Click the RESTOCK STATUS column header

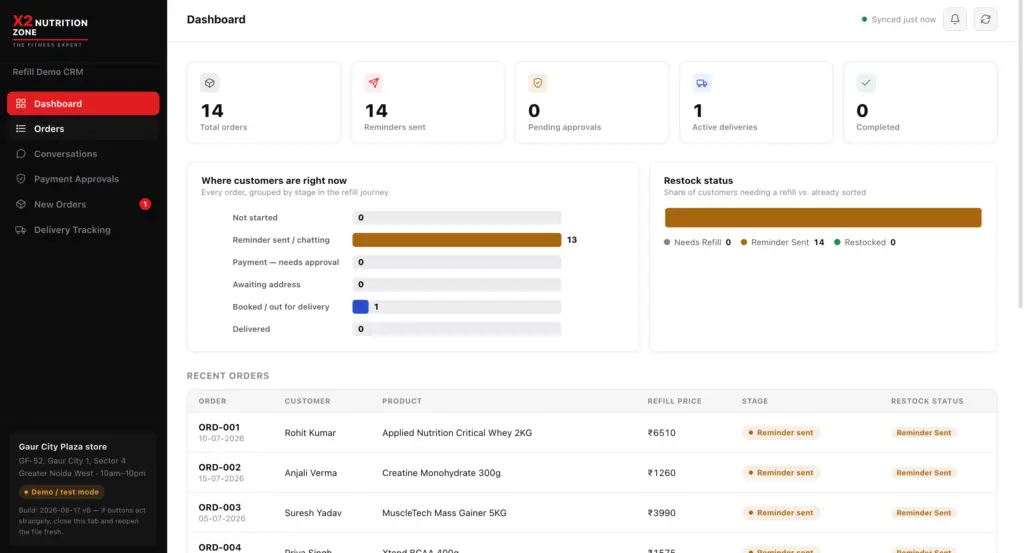pyautogui.click(x=927, y=401)
